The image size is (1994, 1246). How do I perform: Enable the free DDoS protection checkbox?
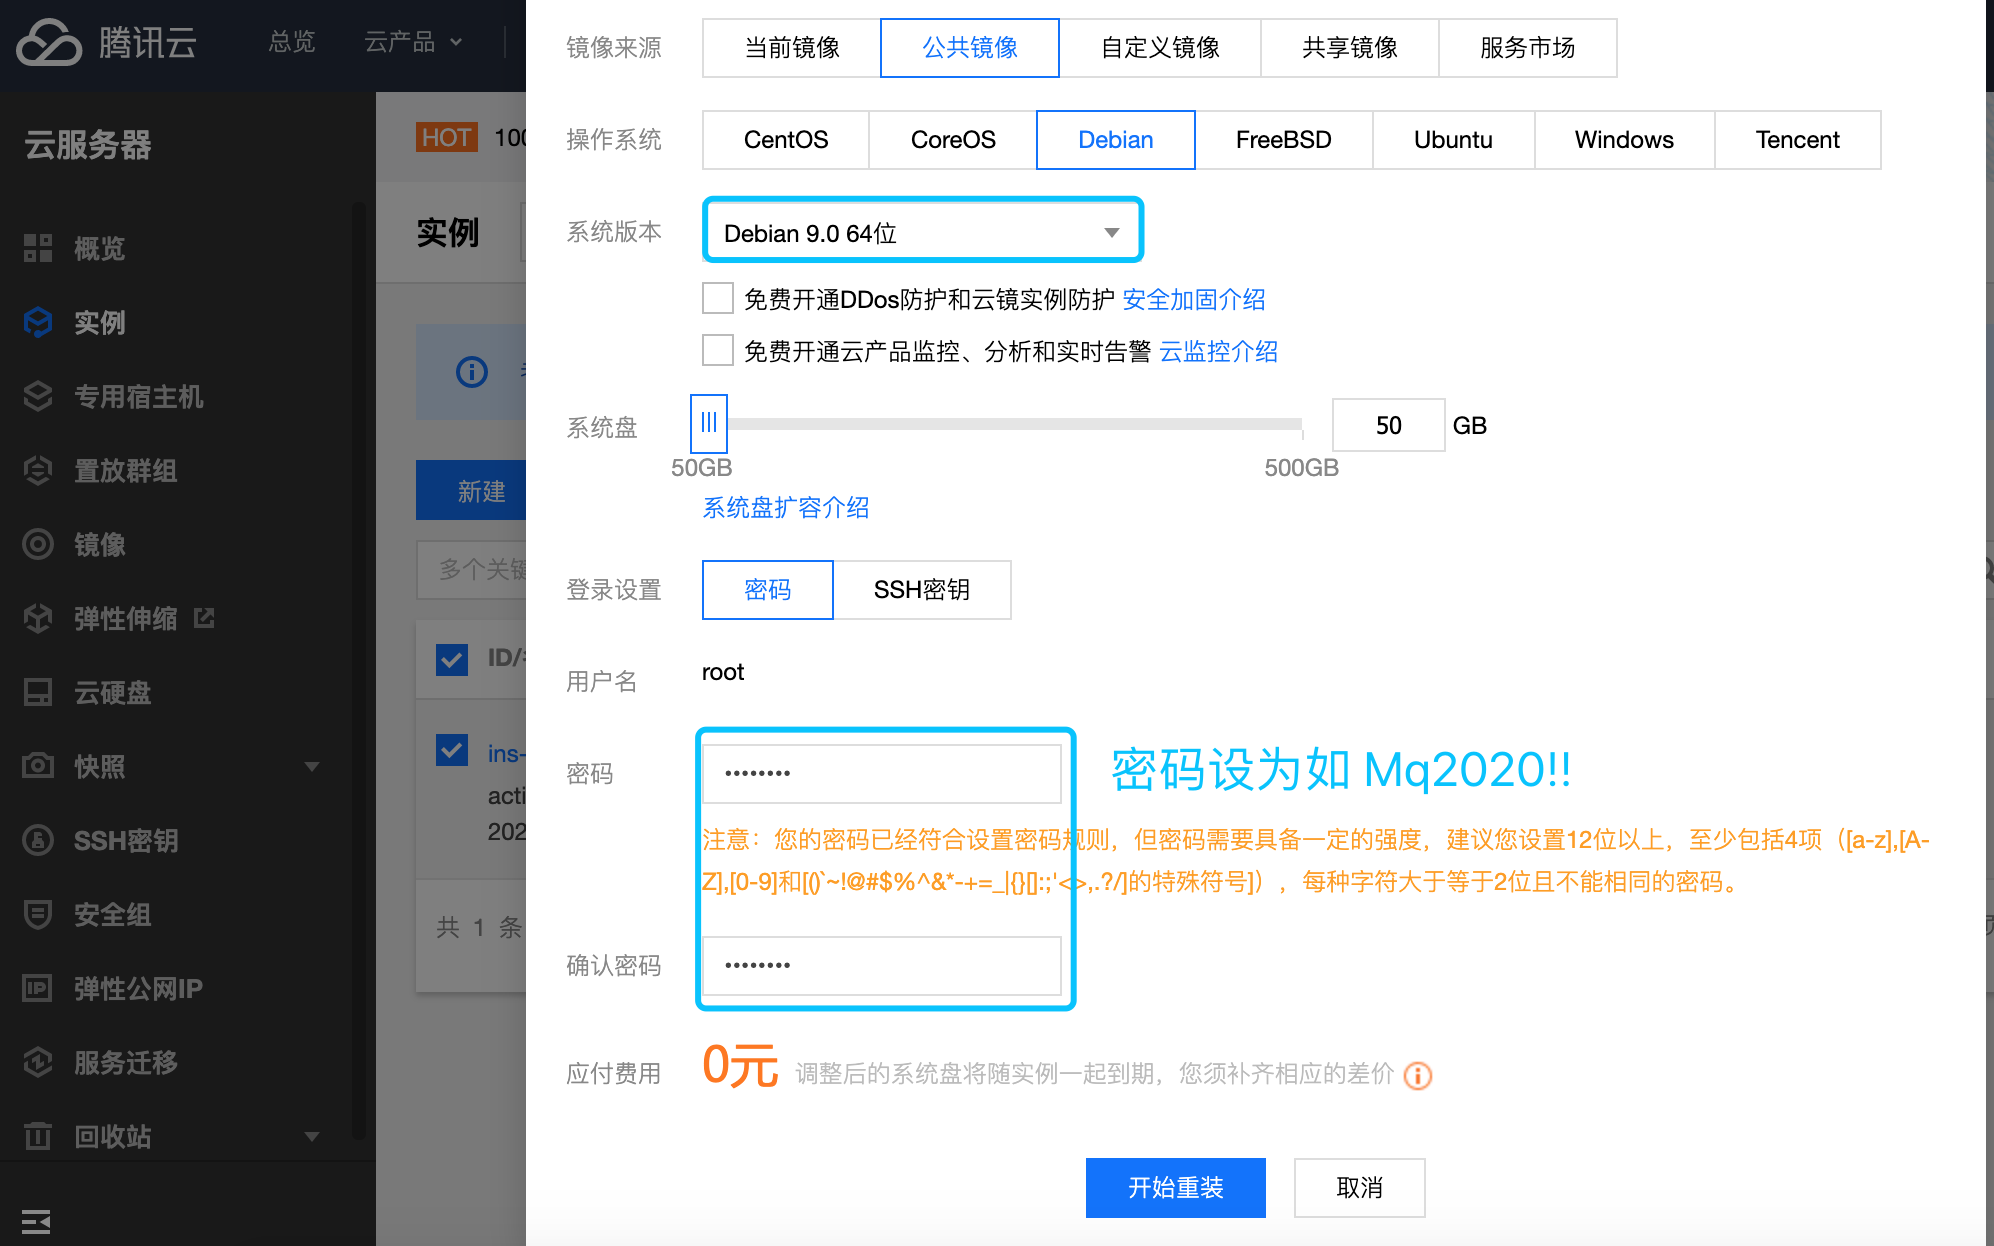click(718, 298)
